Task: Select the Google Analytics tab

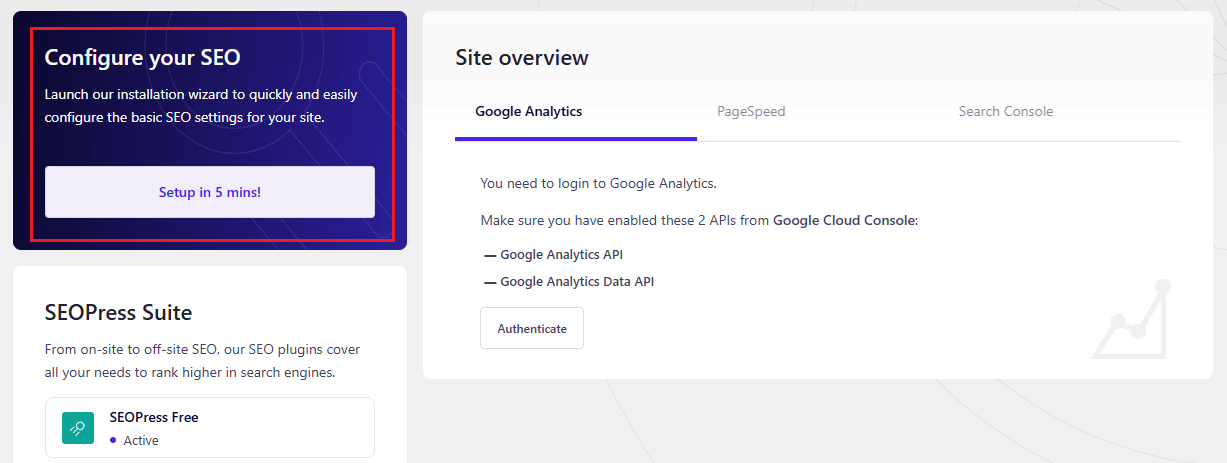Action: click(528, 112)
